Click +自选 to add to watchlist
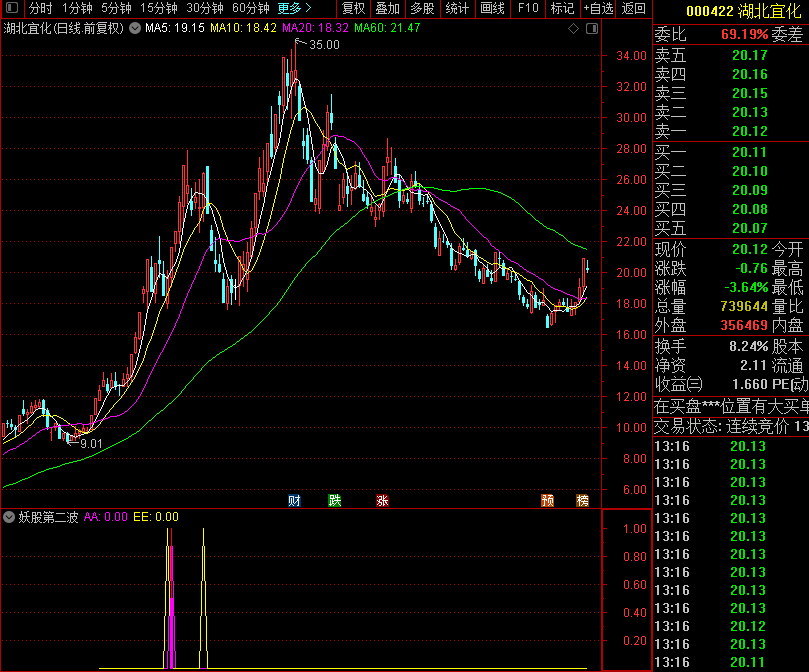This screenshot has height=672, width=809. coord(597,8)
